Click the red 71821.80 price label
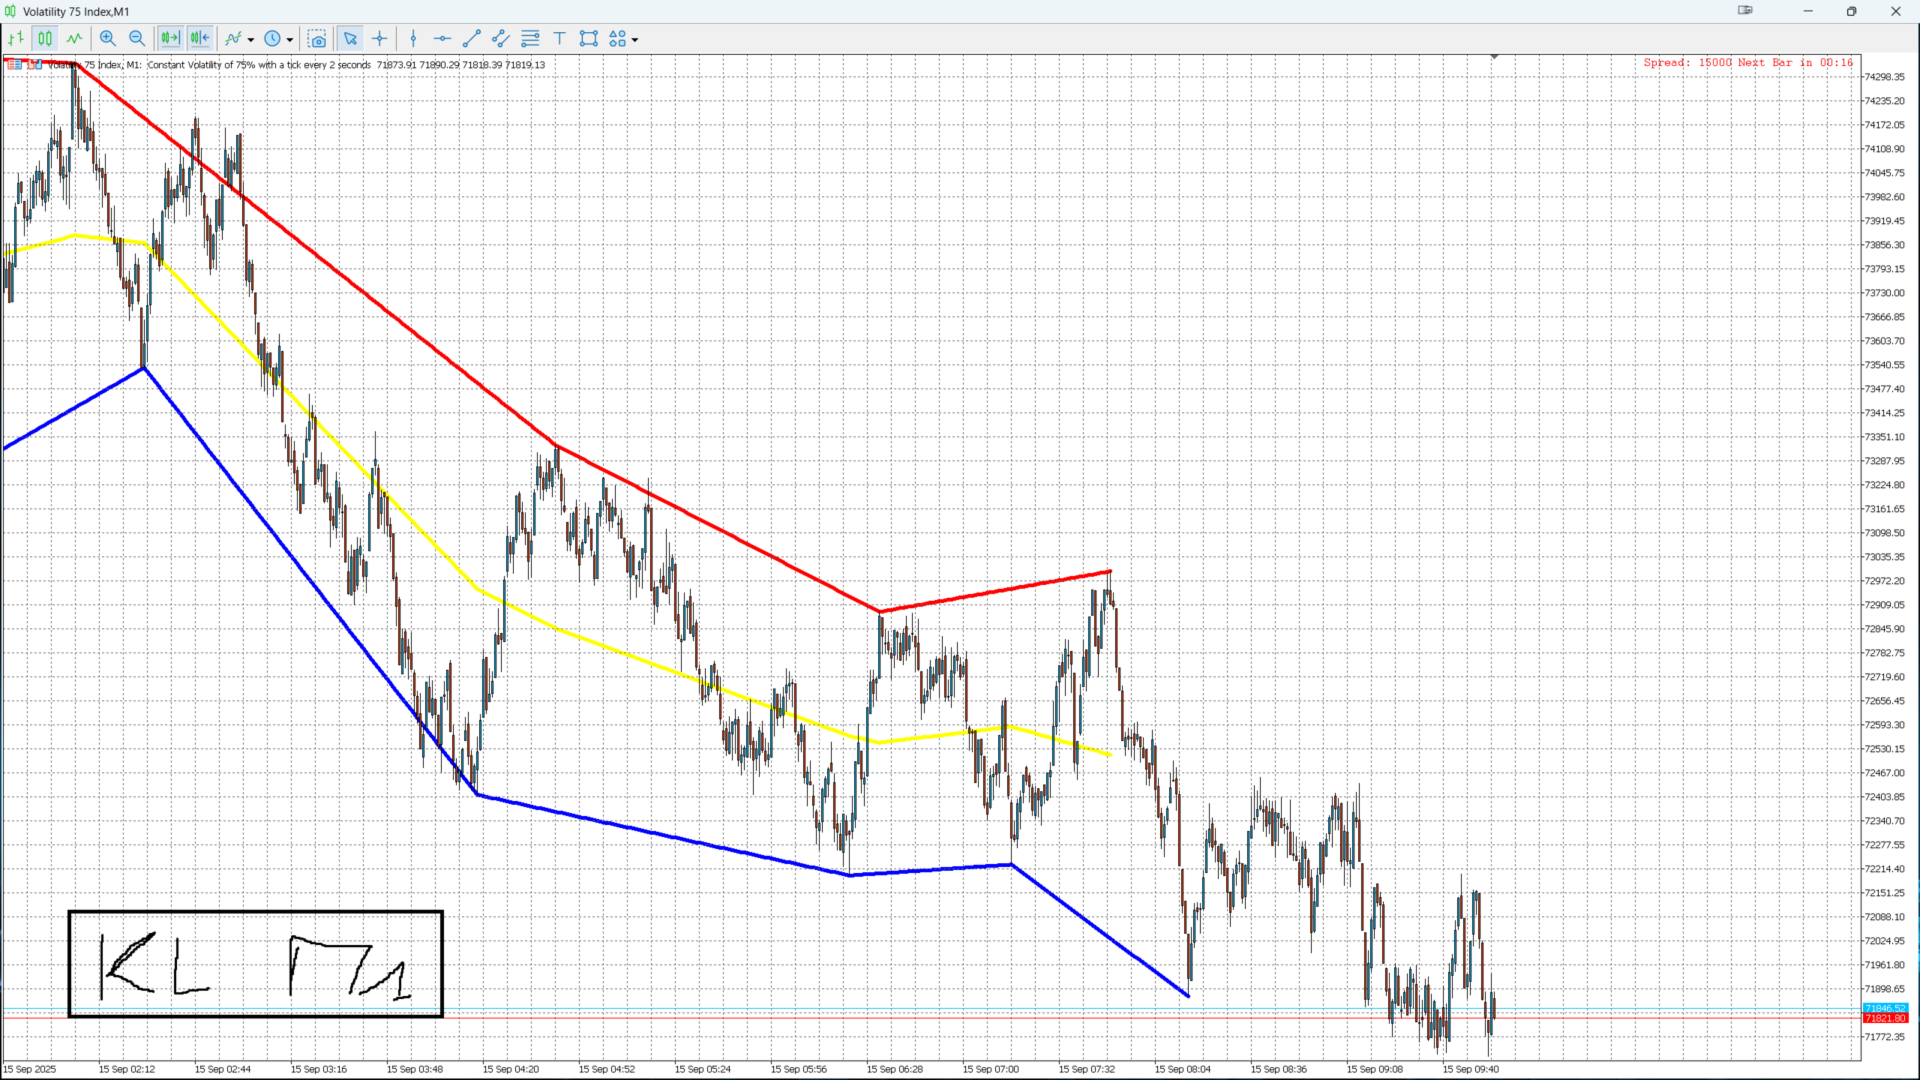1920x1080 pixels. 1885,1018
